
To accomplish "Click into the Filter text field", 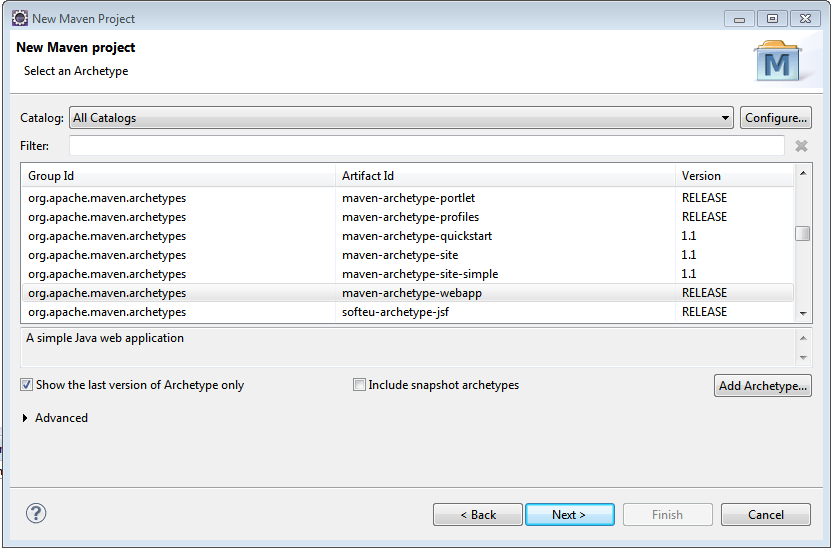I will (427, 146).
